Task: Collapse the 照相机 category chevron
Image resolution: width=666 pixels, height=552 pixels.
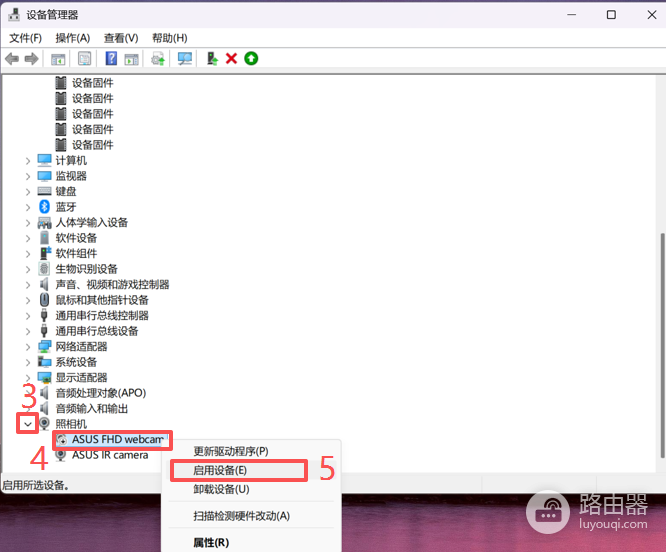Action: pos(28,424)
